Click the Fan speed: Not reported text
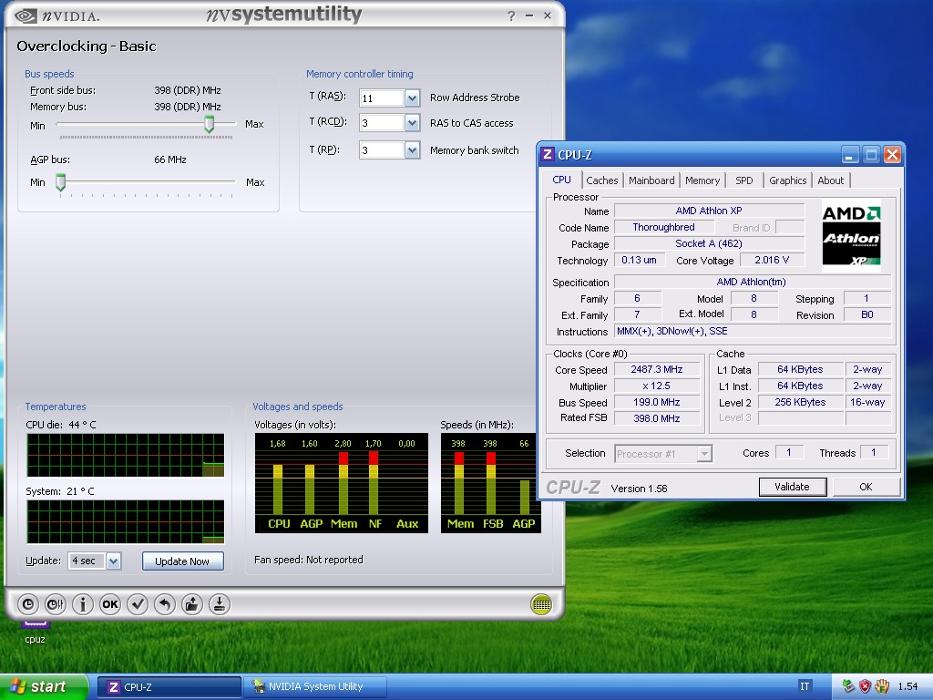Screen dimensions: 933x700 click(x=308, y=560)
